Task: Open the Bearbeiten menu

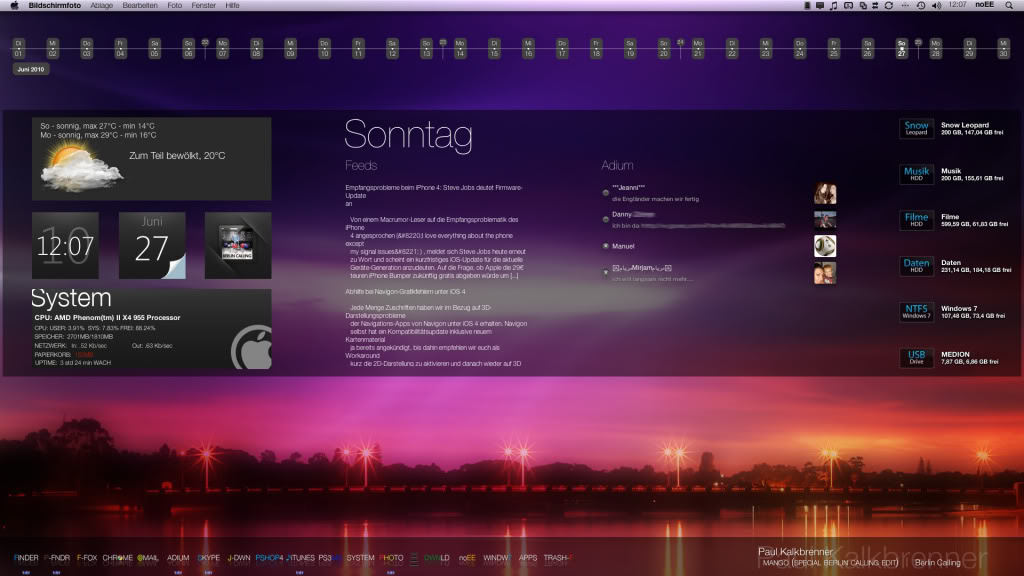Action: tap(140, 5)
